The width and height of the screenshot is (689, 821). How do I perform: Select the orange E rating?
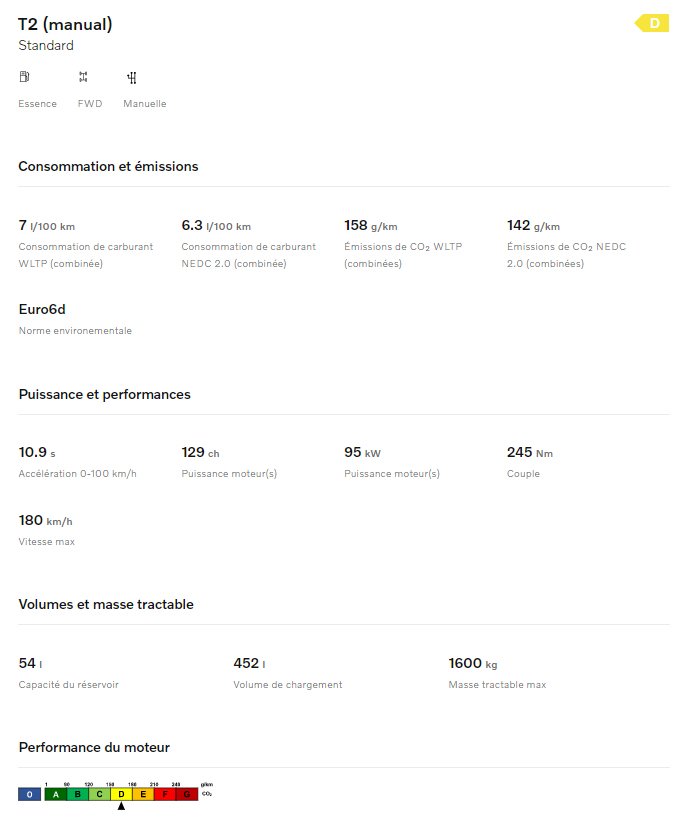[143, 794]
